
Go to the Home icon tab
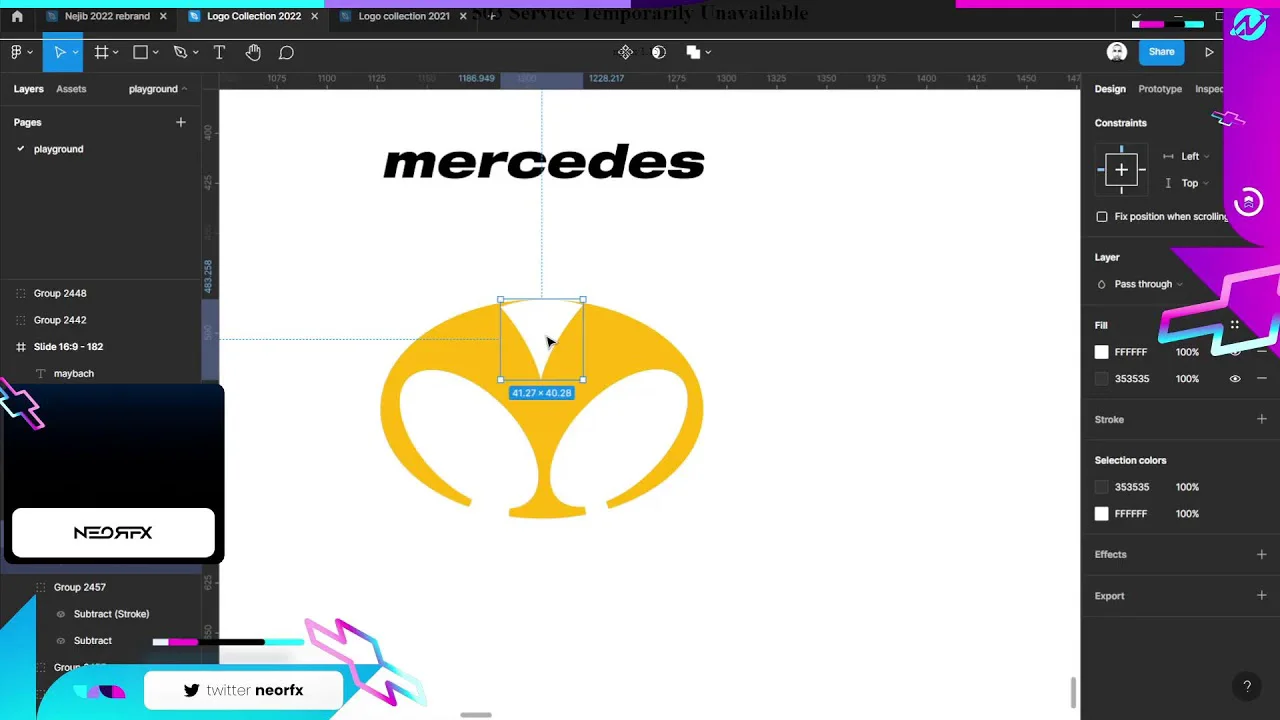coord(17,16)
